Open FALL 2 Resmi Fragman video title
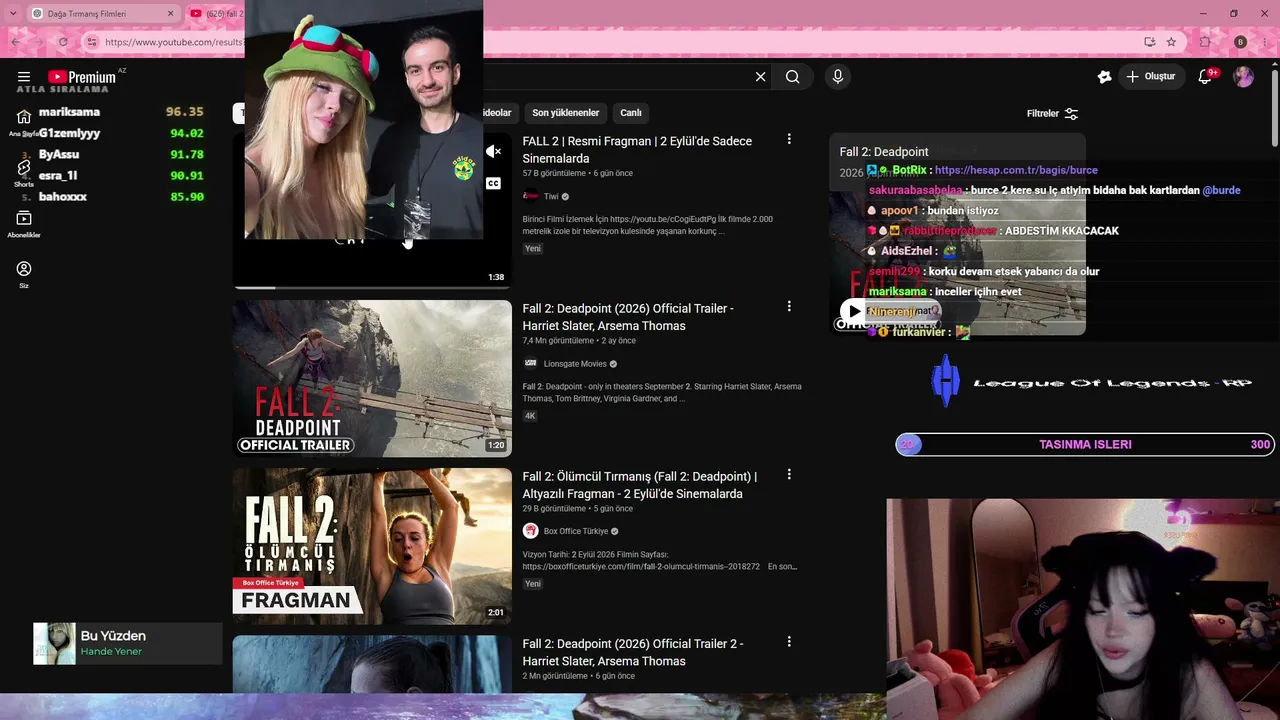Screen dimensions: 1280x720 tap(637, 150)
